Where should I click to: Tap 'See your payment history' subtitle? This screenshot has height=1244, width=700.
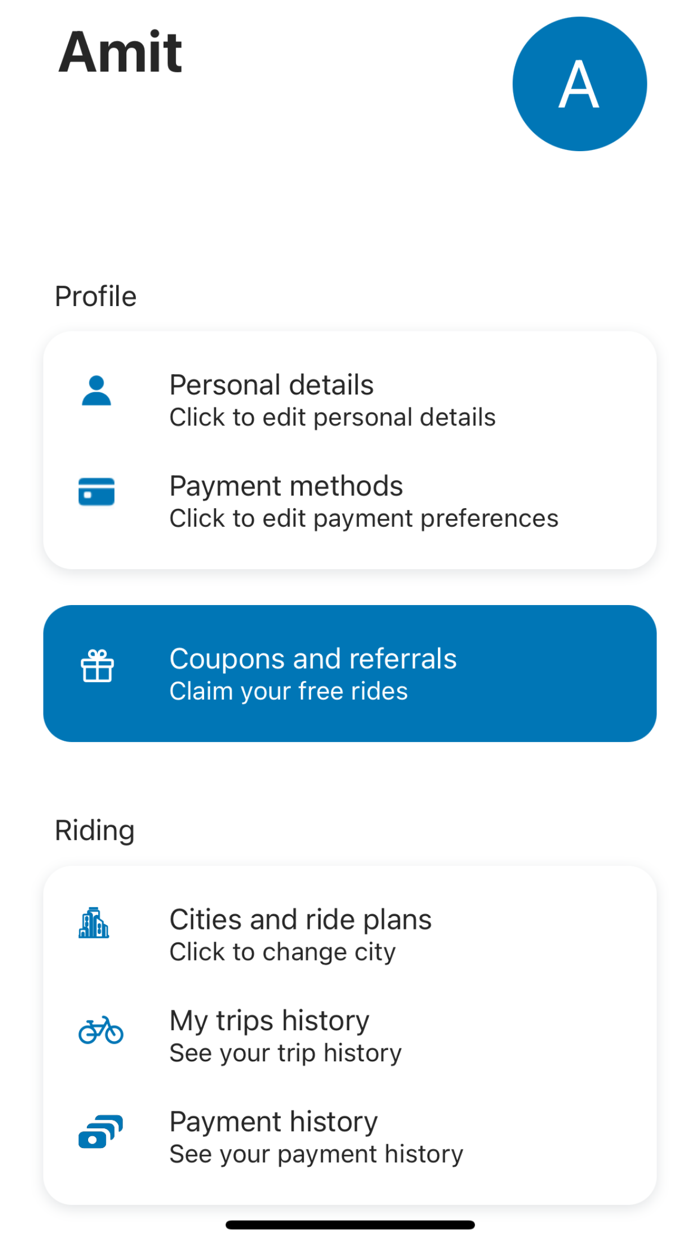pyautogui.click(x=316, y=1154)
